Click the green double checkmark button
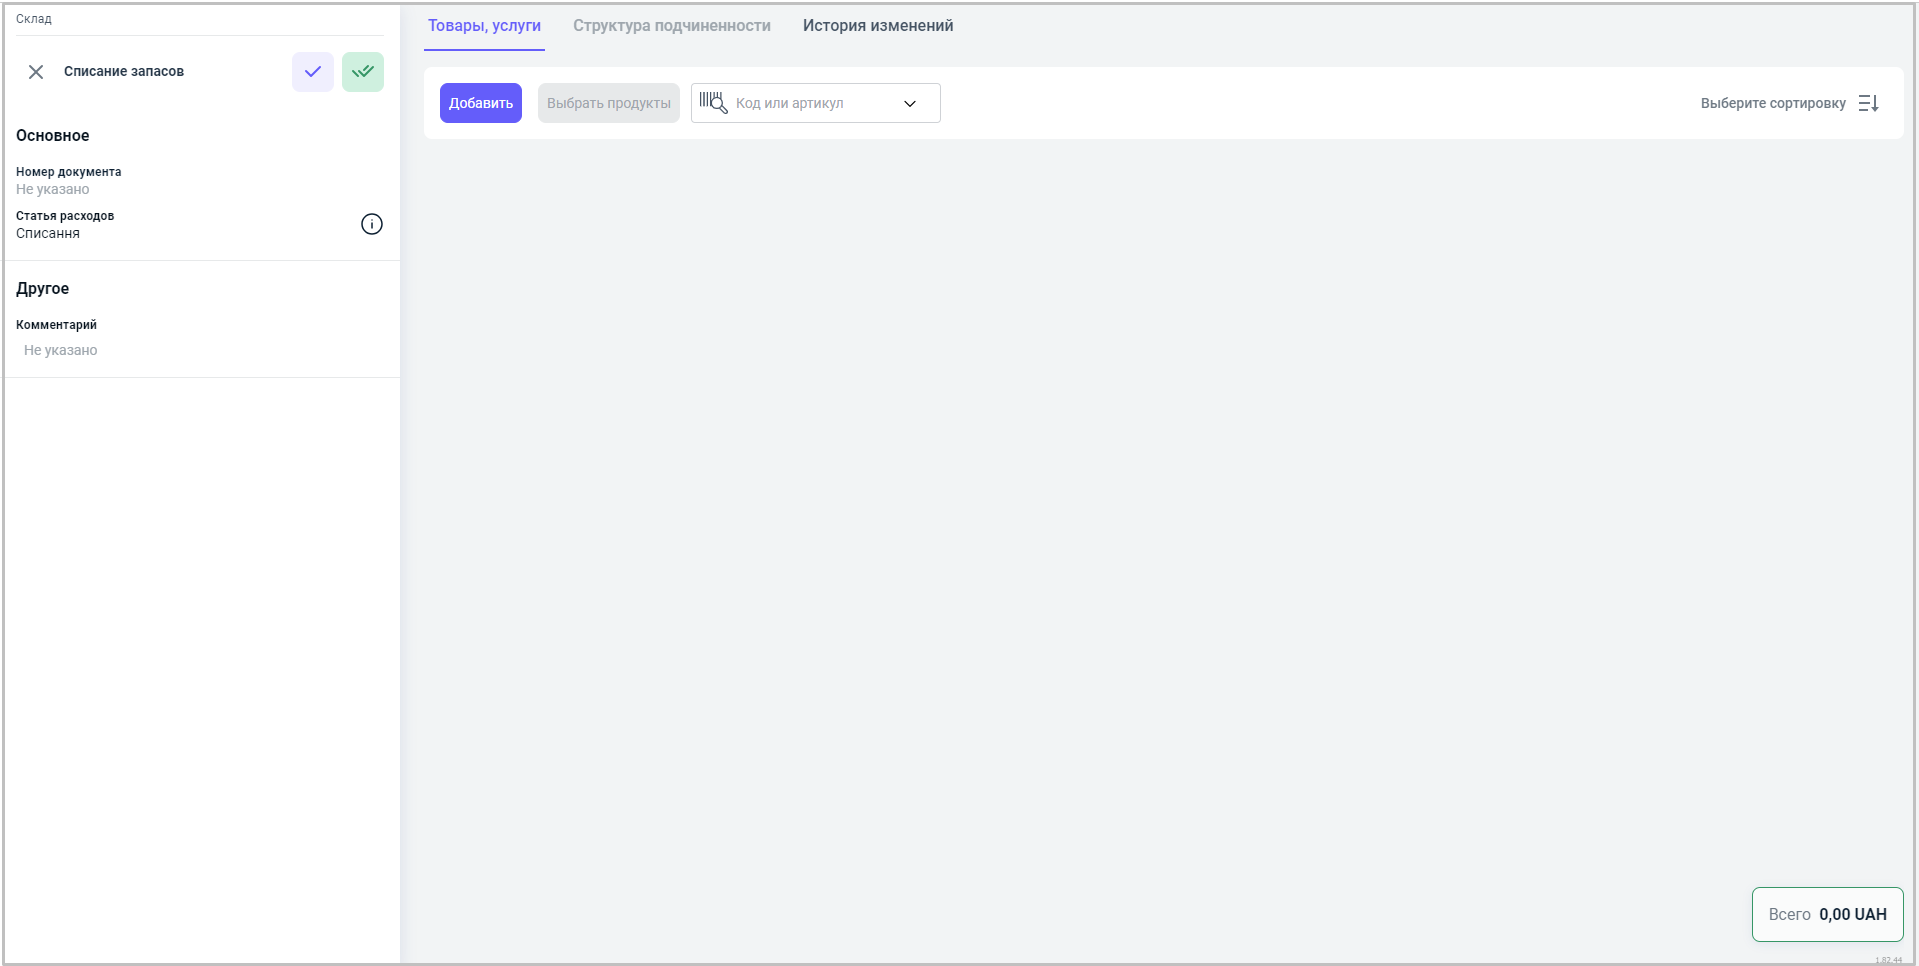 pos(362,72)
